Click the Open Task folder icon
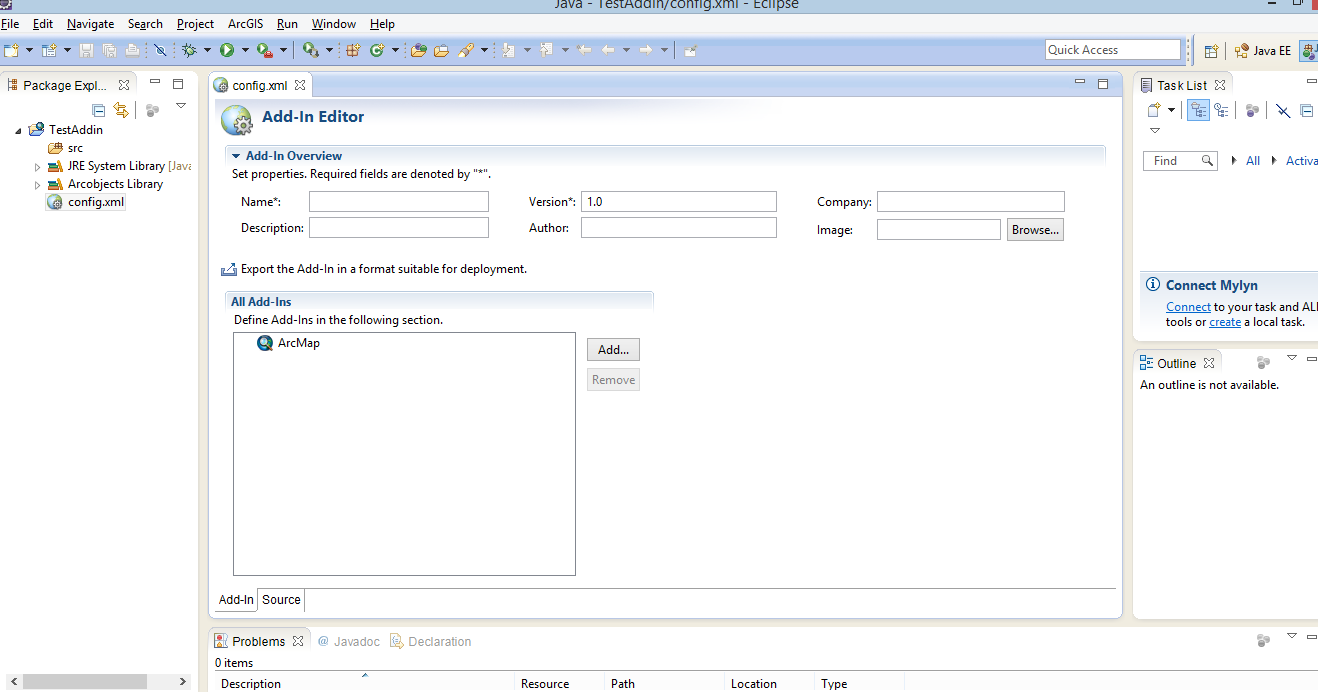The image size is (1318, 692). 441,50
